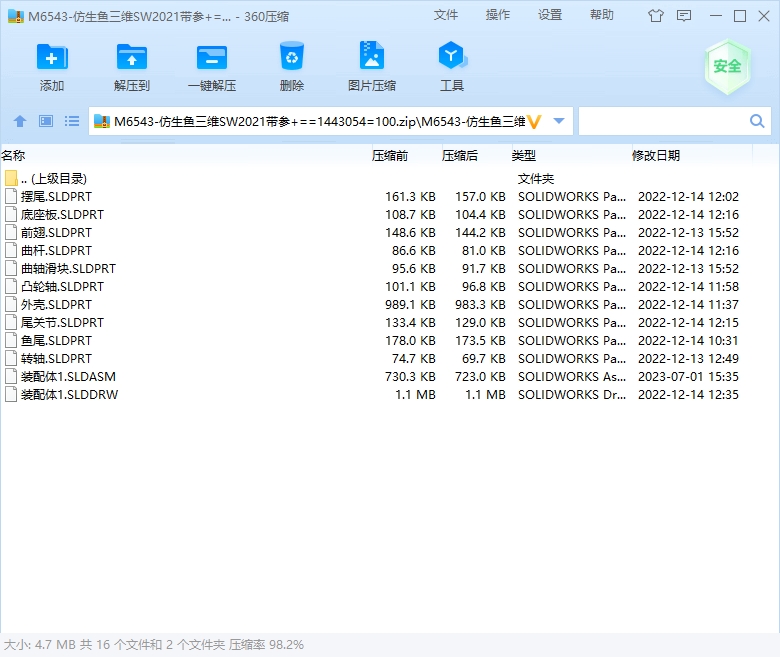Go up one directory level arrow
The height and width of the screenshot is (657, 780).
(x=20, y=121)
